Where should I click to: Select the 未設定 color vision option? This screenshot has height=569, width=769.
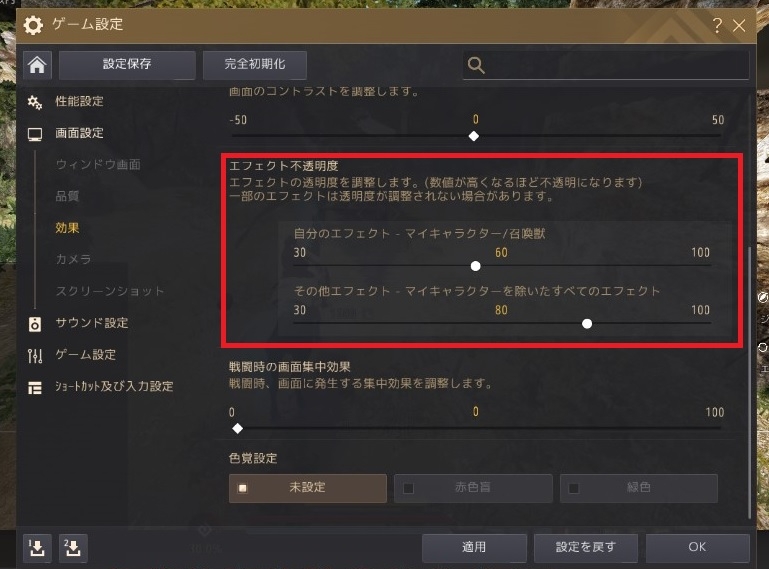click(x=308, y=488)
